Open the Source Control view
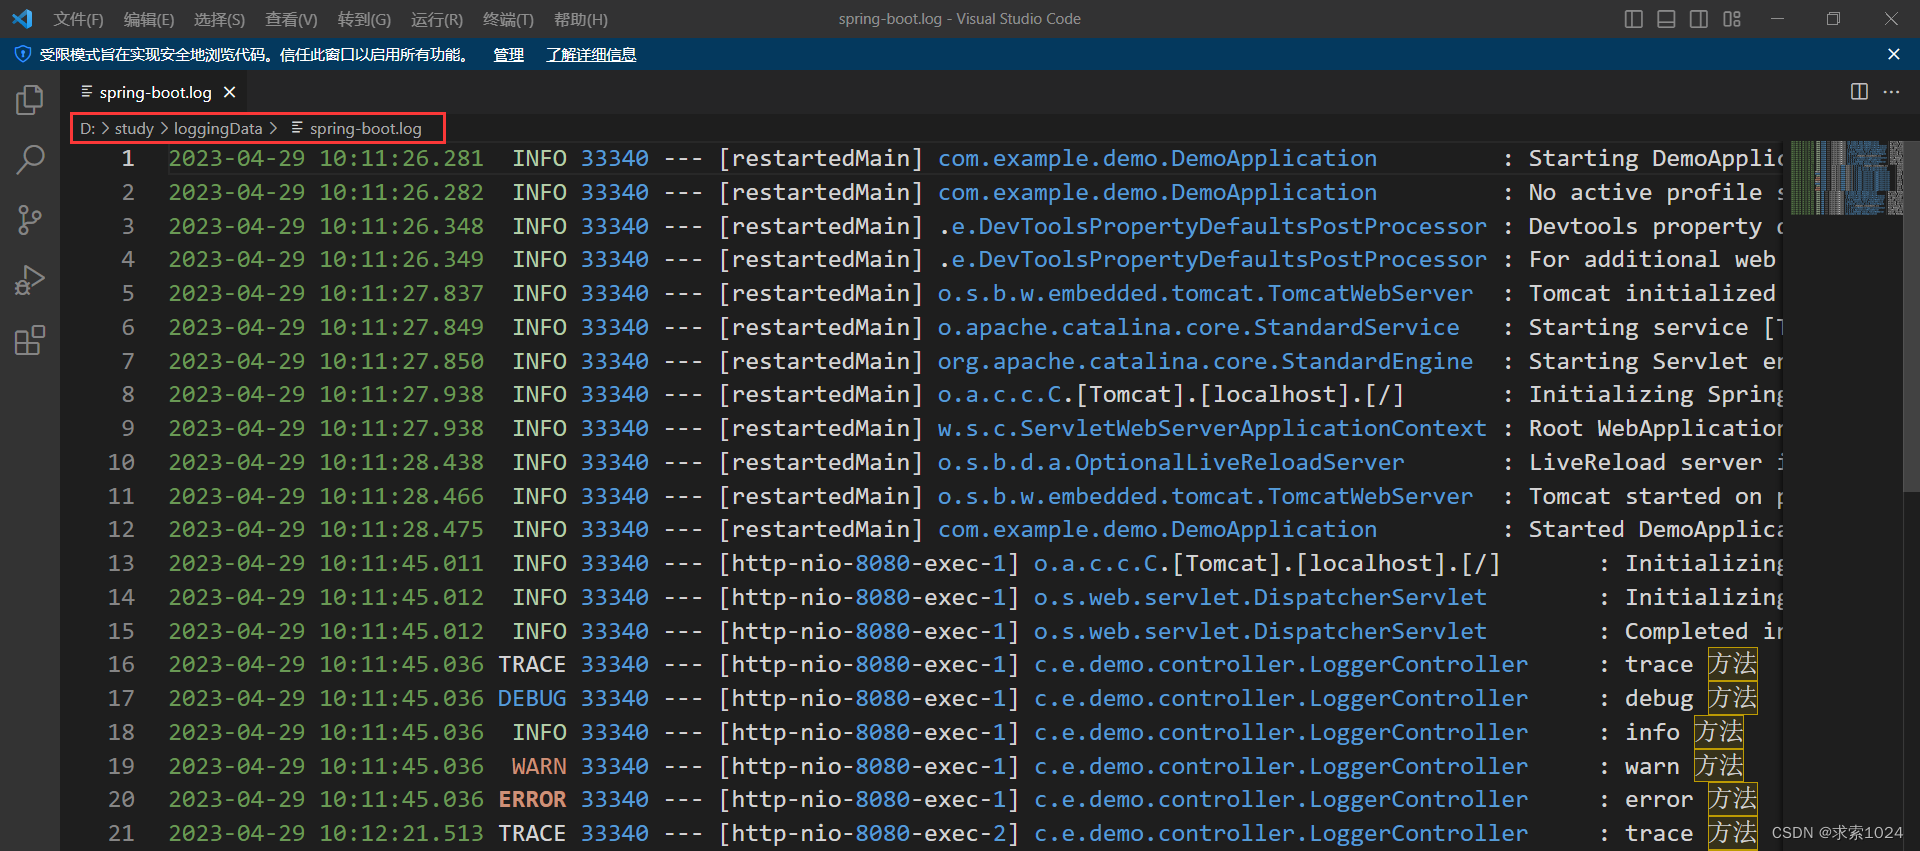Viewport: 1920px width, 851px height. pyautogui.click(x=30, y=220)
